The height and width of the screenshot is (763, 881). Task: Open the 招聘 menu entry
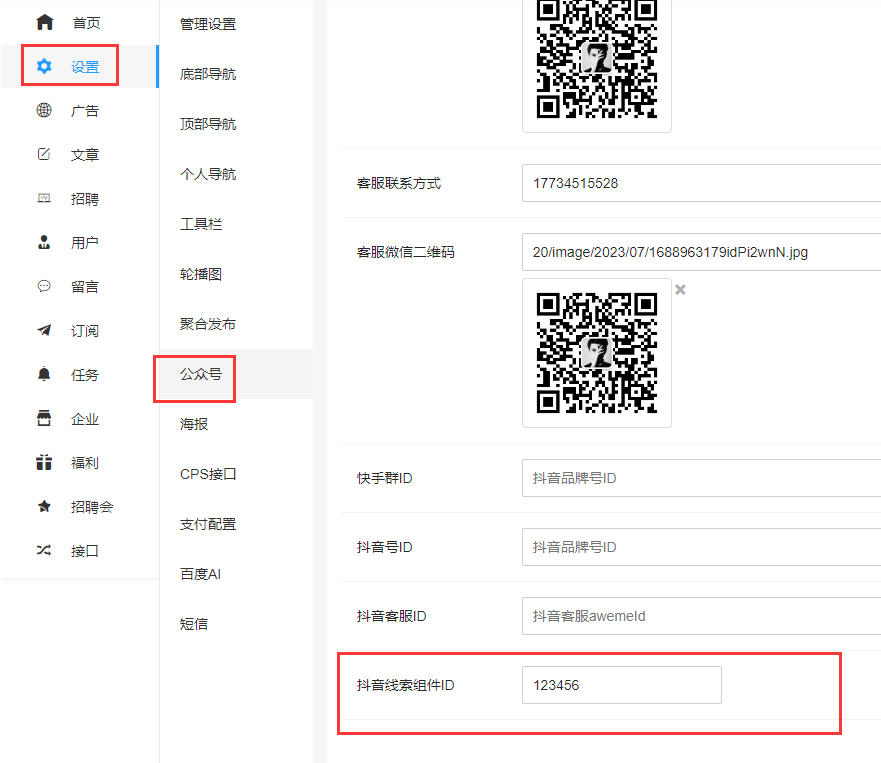pyautogui.click(x=85, y=199)
